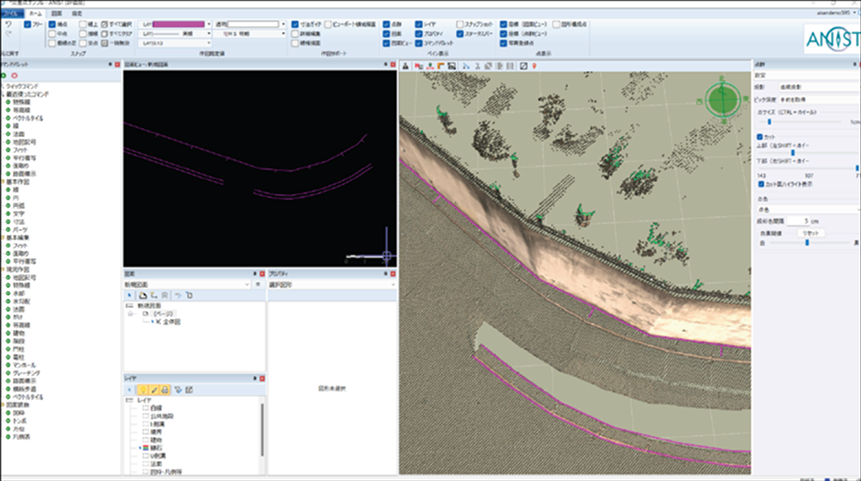Viewport: 861px width, 481px height.
Task: Adjust the 点サイズ slider handle
Action: [x=769, y=122]
